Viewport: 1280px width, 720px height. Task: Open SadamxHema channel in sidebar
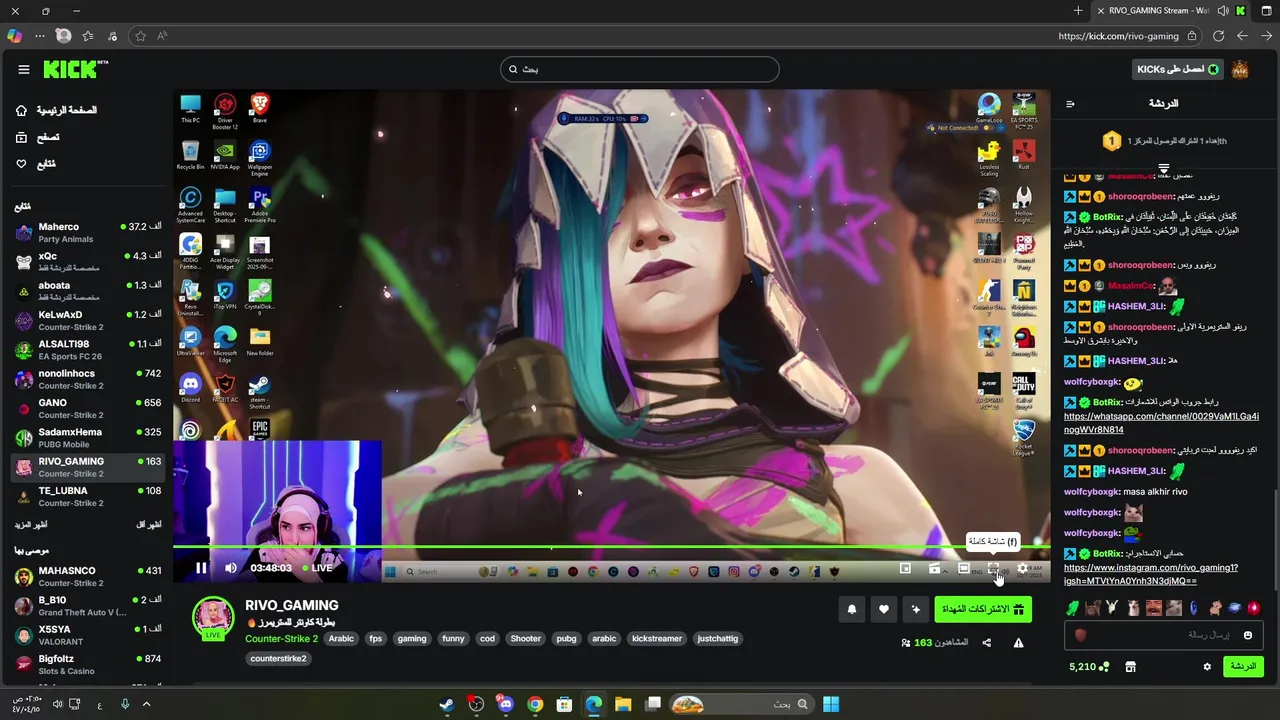88,438
